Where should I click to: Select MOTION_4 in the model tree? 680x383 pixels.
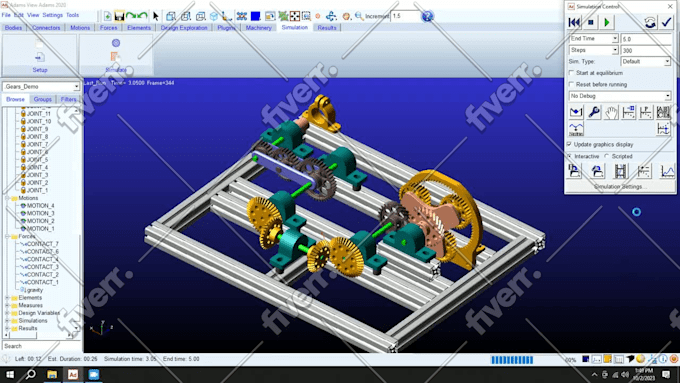(x=40, y=206)
